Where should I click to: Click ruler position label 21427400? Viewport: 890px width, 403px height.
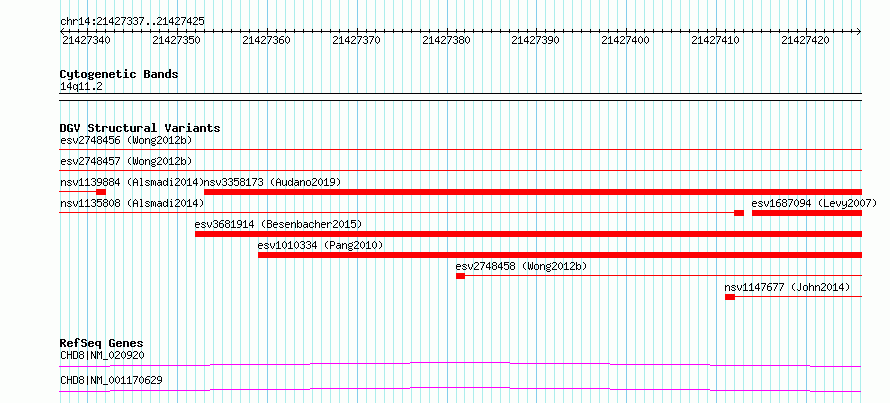625,40
